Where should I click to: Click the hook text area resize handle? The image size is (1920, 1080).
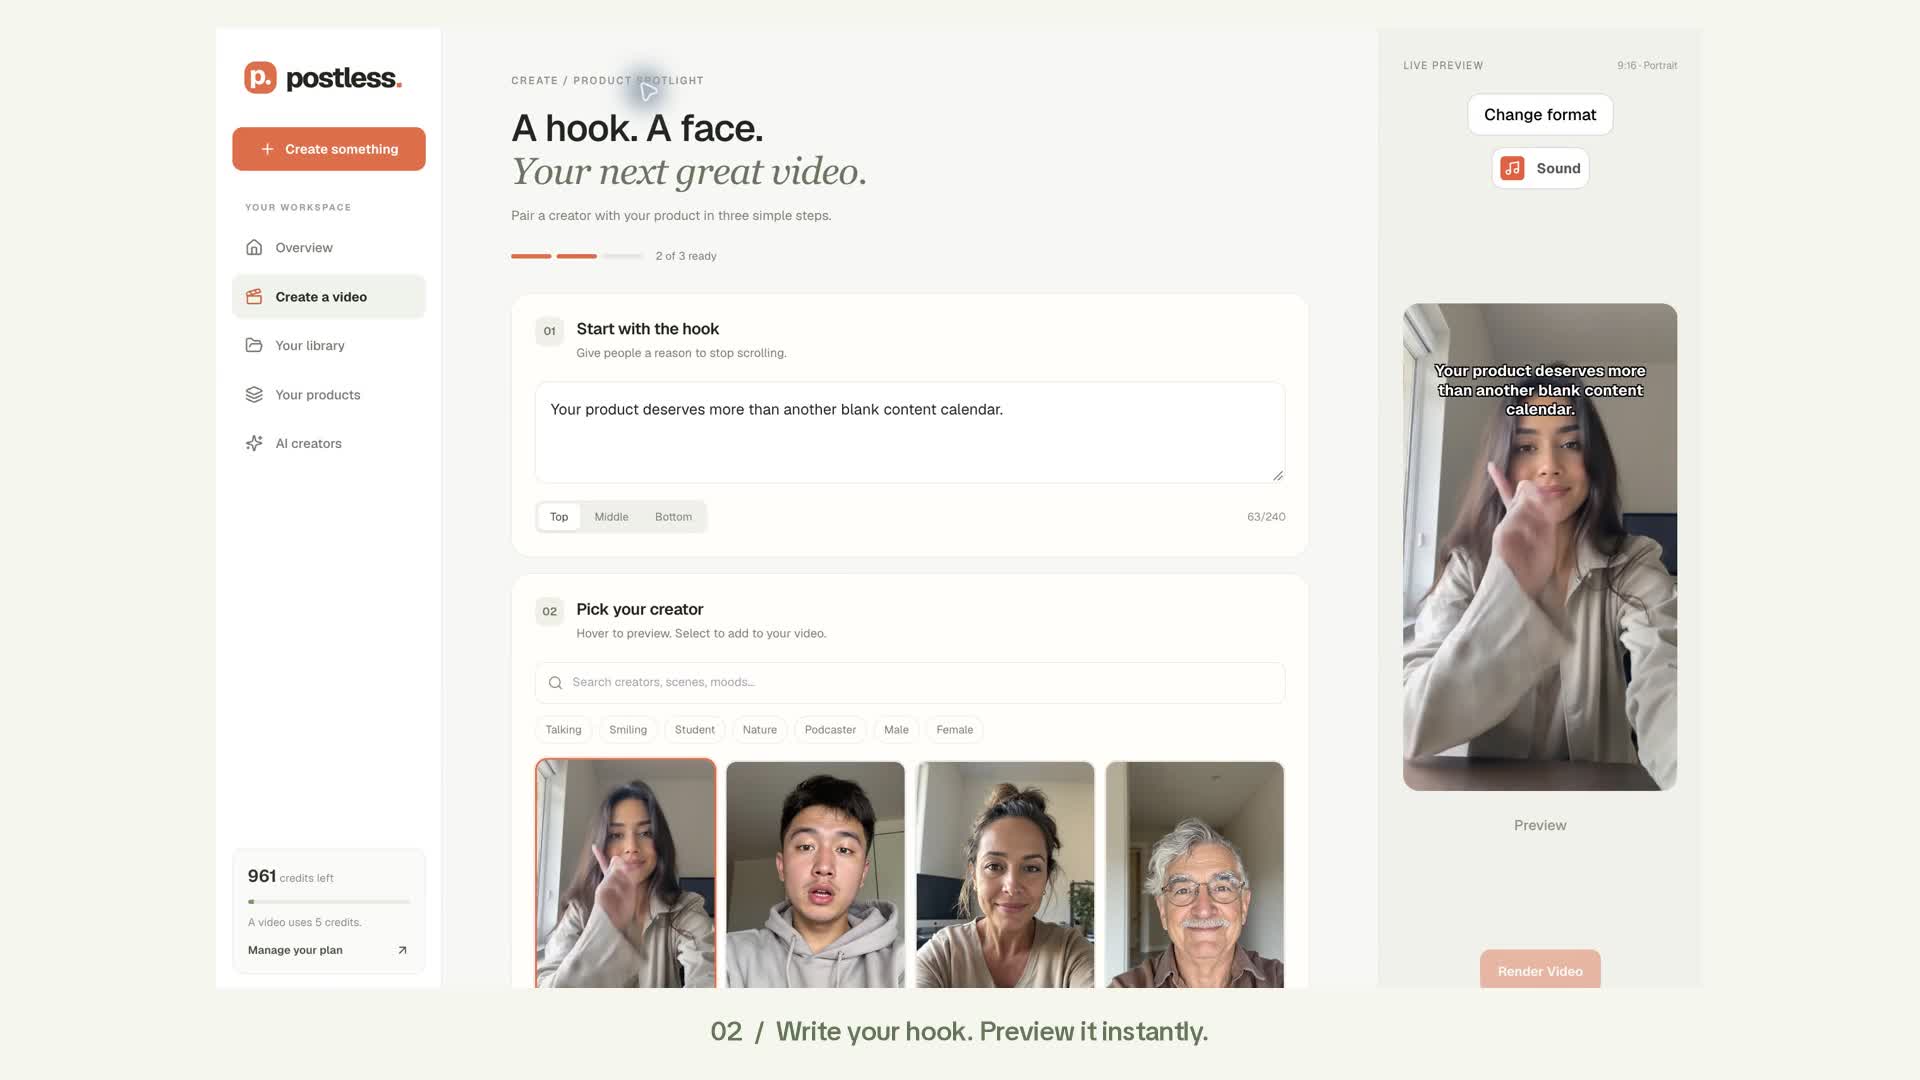pos(1278,476)
